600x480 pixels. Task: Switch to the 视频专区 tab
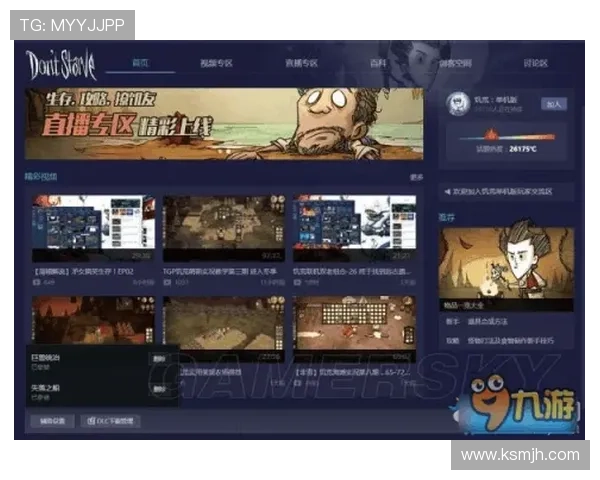[216, 63]
